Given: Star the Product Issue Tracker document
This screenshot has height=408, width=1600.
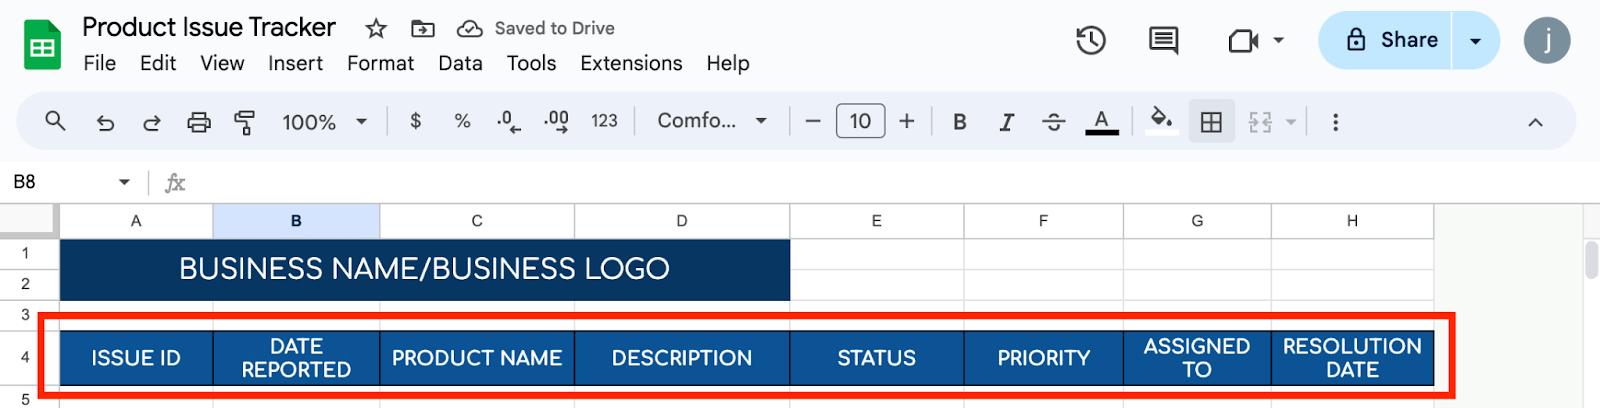Looking at the screenshot, I should point(376,29).
